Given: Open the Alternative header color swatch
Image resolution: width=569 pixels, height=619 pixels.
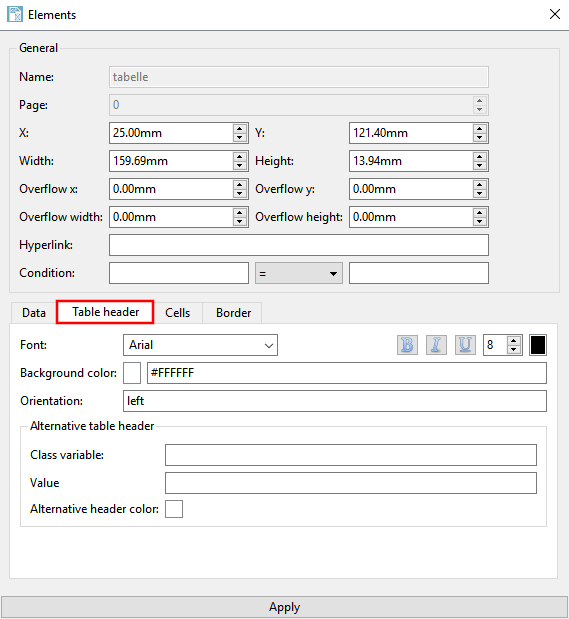Looking at the screenshot, I should pyautogui.click(x=174, y=509).
